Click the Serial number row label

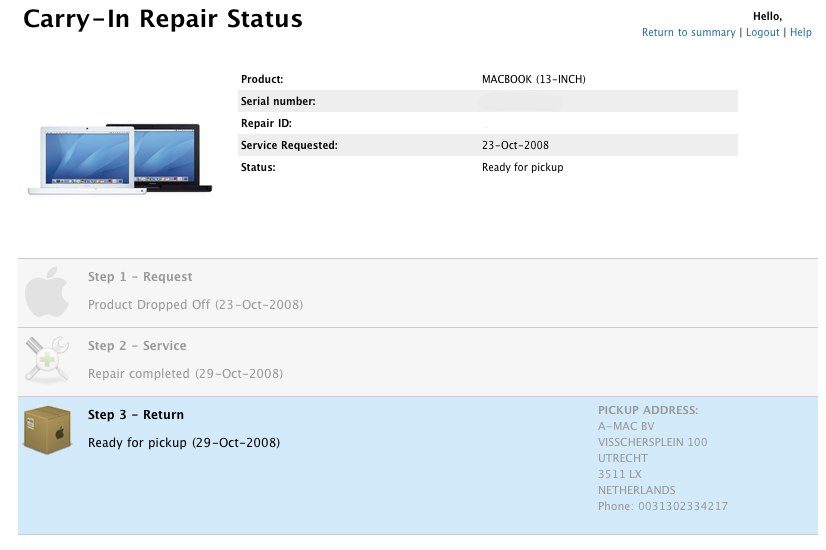tap(278, 101)
